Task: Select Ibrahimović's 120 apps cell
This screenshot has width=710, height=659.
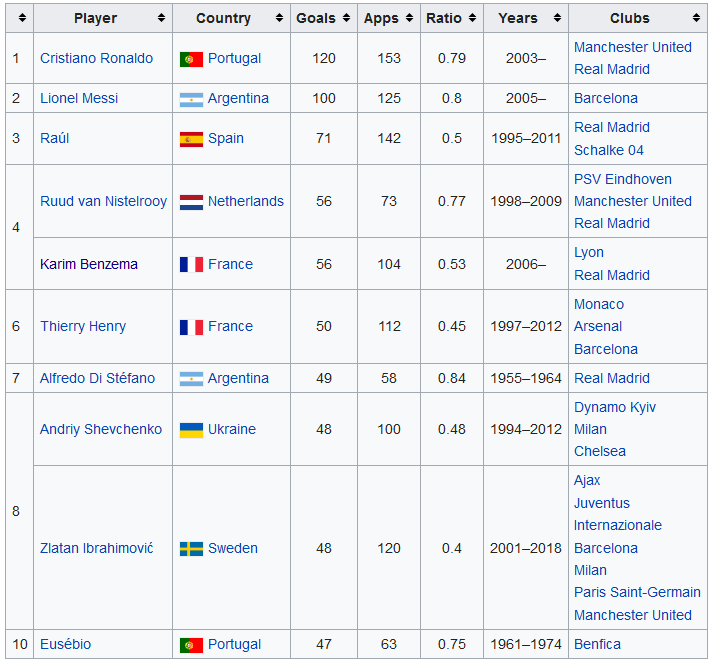Action: click(389, 548)
